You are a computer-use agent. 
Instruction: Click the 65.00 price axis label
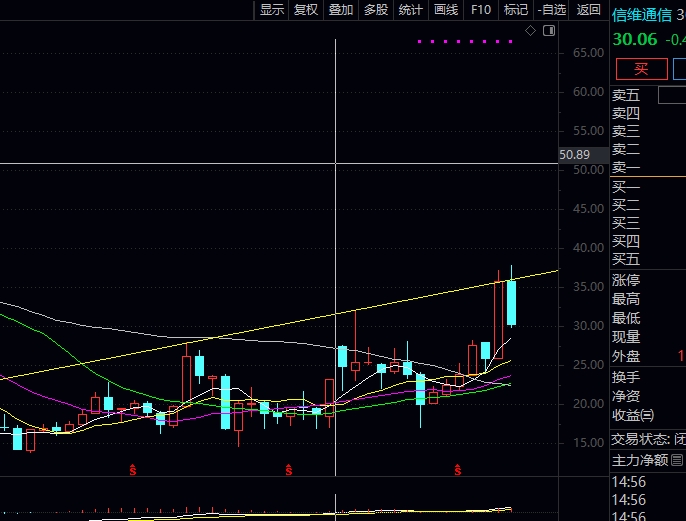(x=588, y=53)
